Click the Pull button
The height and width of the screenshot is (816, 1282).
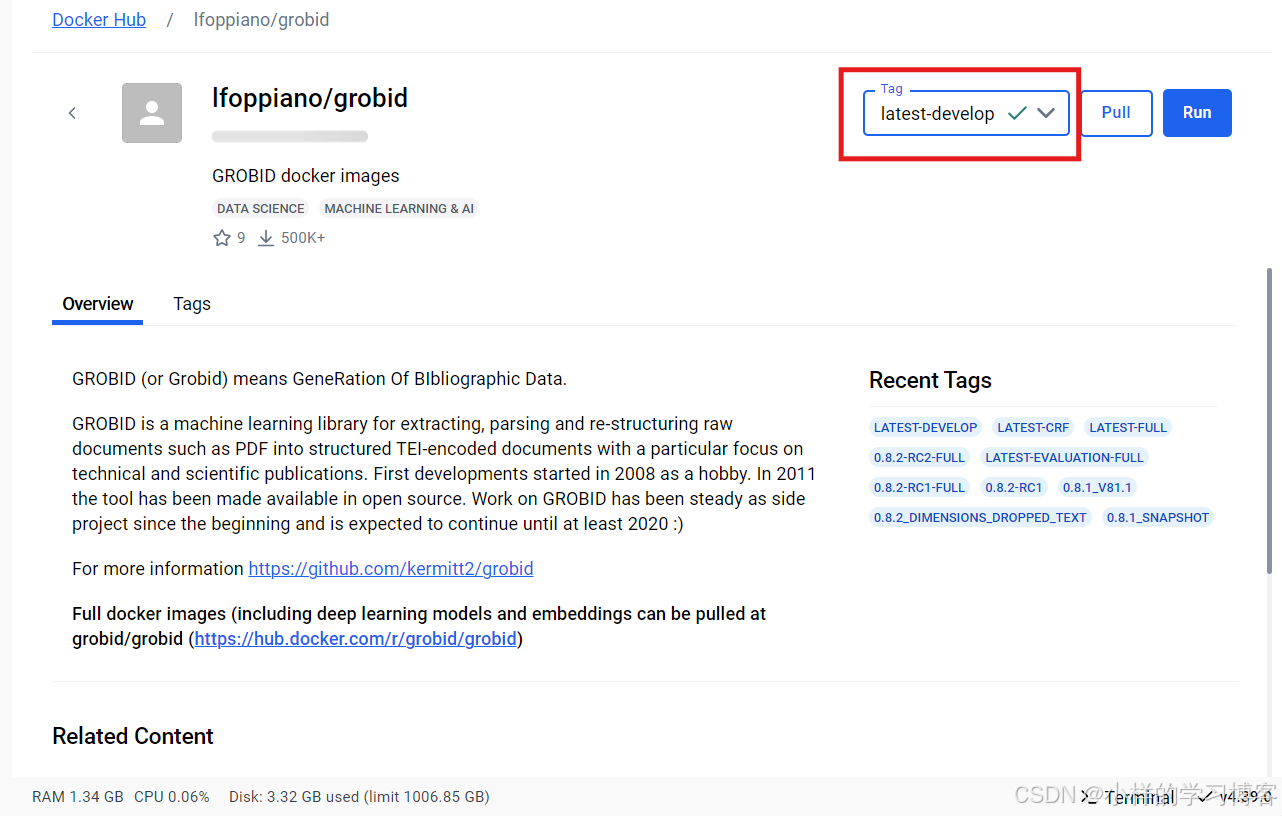1116,113
